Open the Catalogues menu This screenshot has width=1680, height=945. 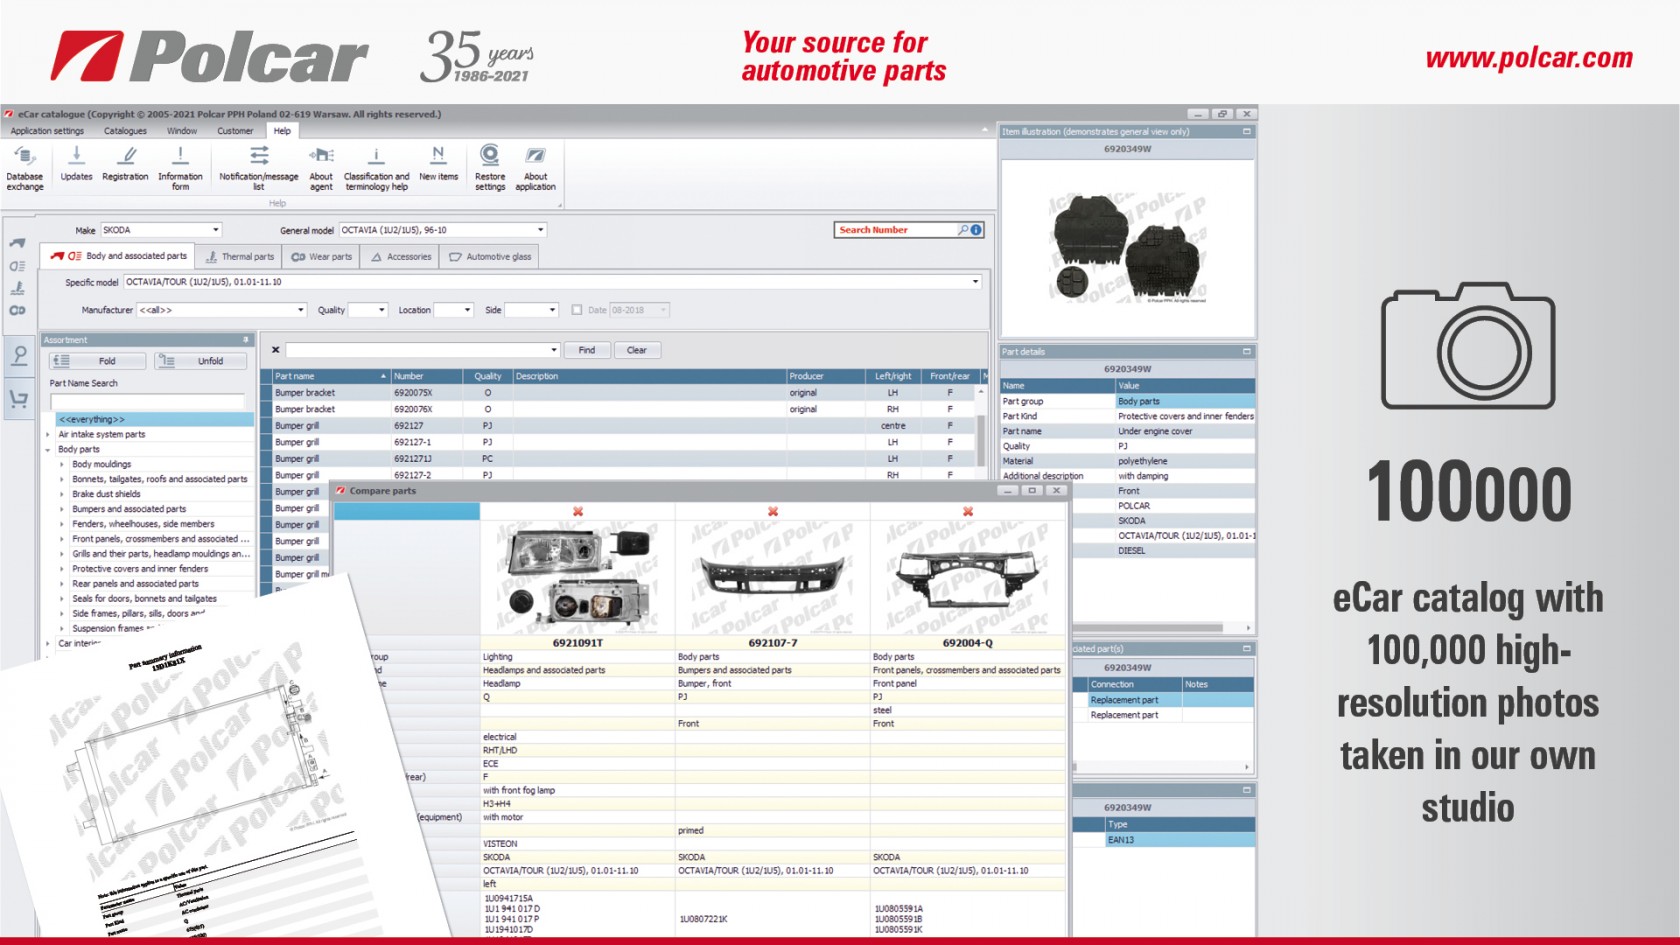coord(125,131)
